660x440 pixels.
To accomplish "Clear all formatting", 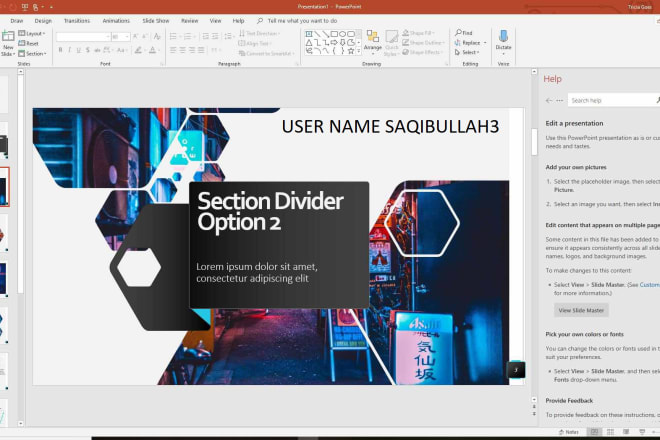I will pyautogui.click(x=157, y=37).
